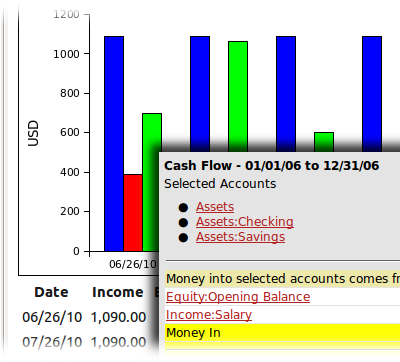The width and height of the screenshot is (400, 362).
Task: Select the 06/26/10 table row date
Action: (x=52, y=317)
